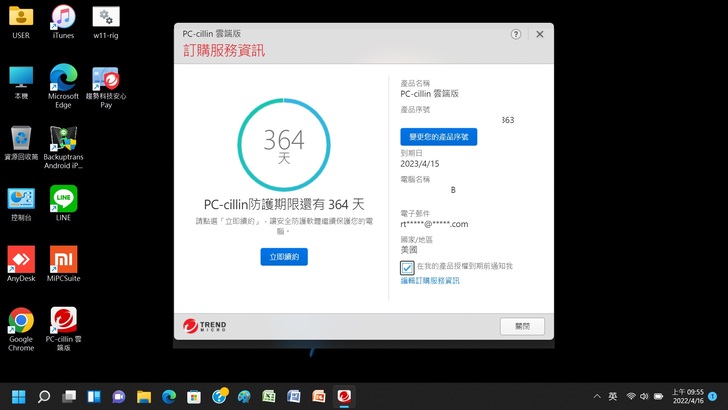Open the notification badge in the tray
This screenshot has height=410, width=728.
click(x=713, y=396)
